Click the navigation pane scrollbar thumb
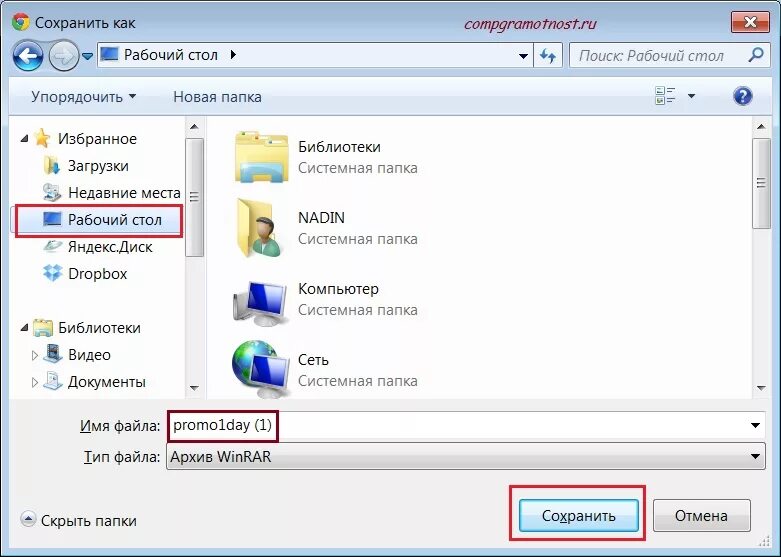This screenshot has width=781, height=557. (194, 197)
